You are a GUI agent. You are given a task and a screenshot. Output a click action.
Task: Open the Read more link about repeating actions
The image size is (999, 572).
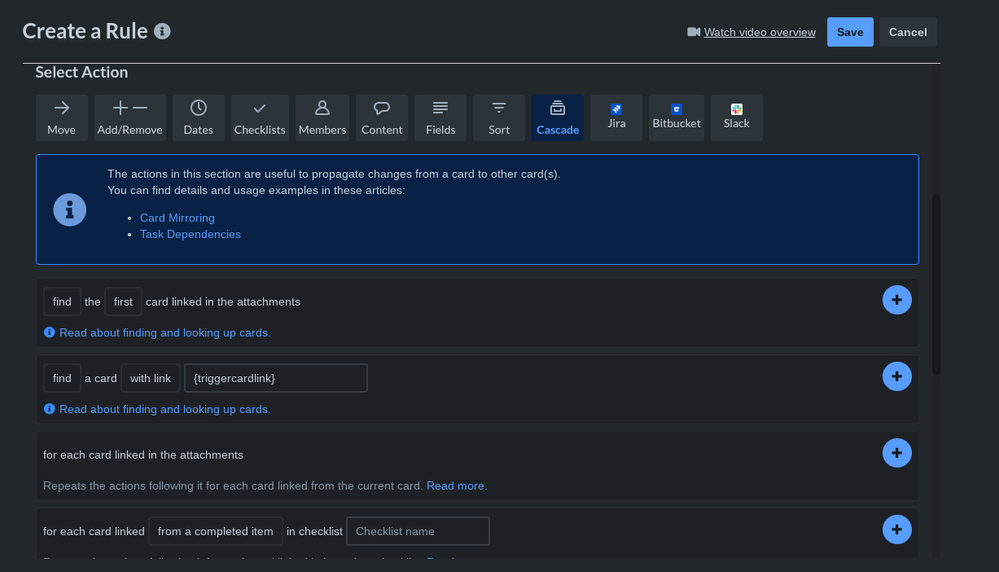(455, 485)
